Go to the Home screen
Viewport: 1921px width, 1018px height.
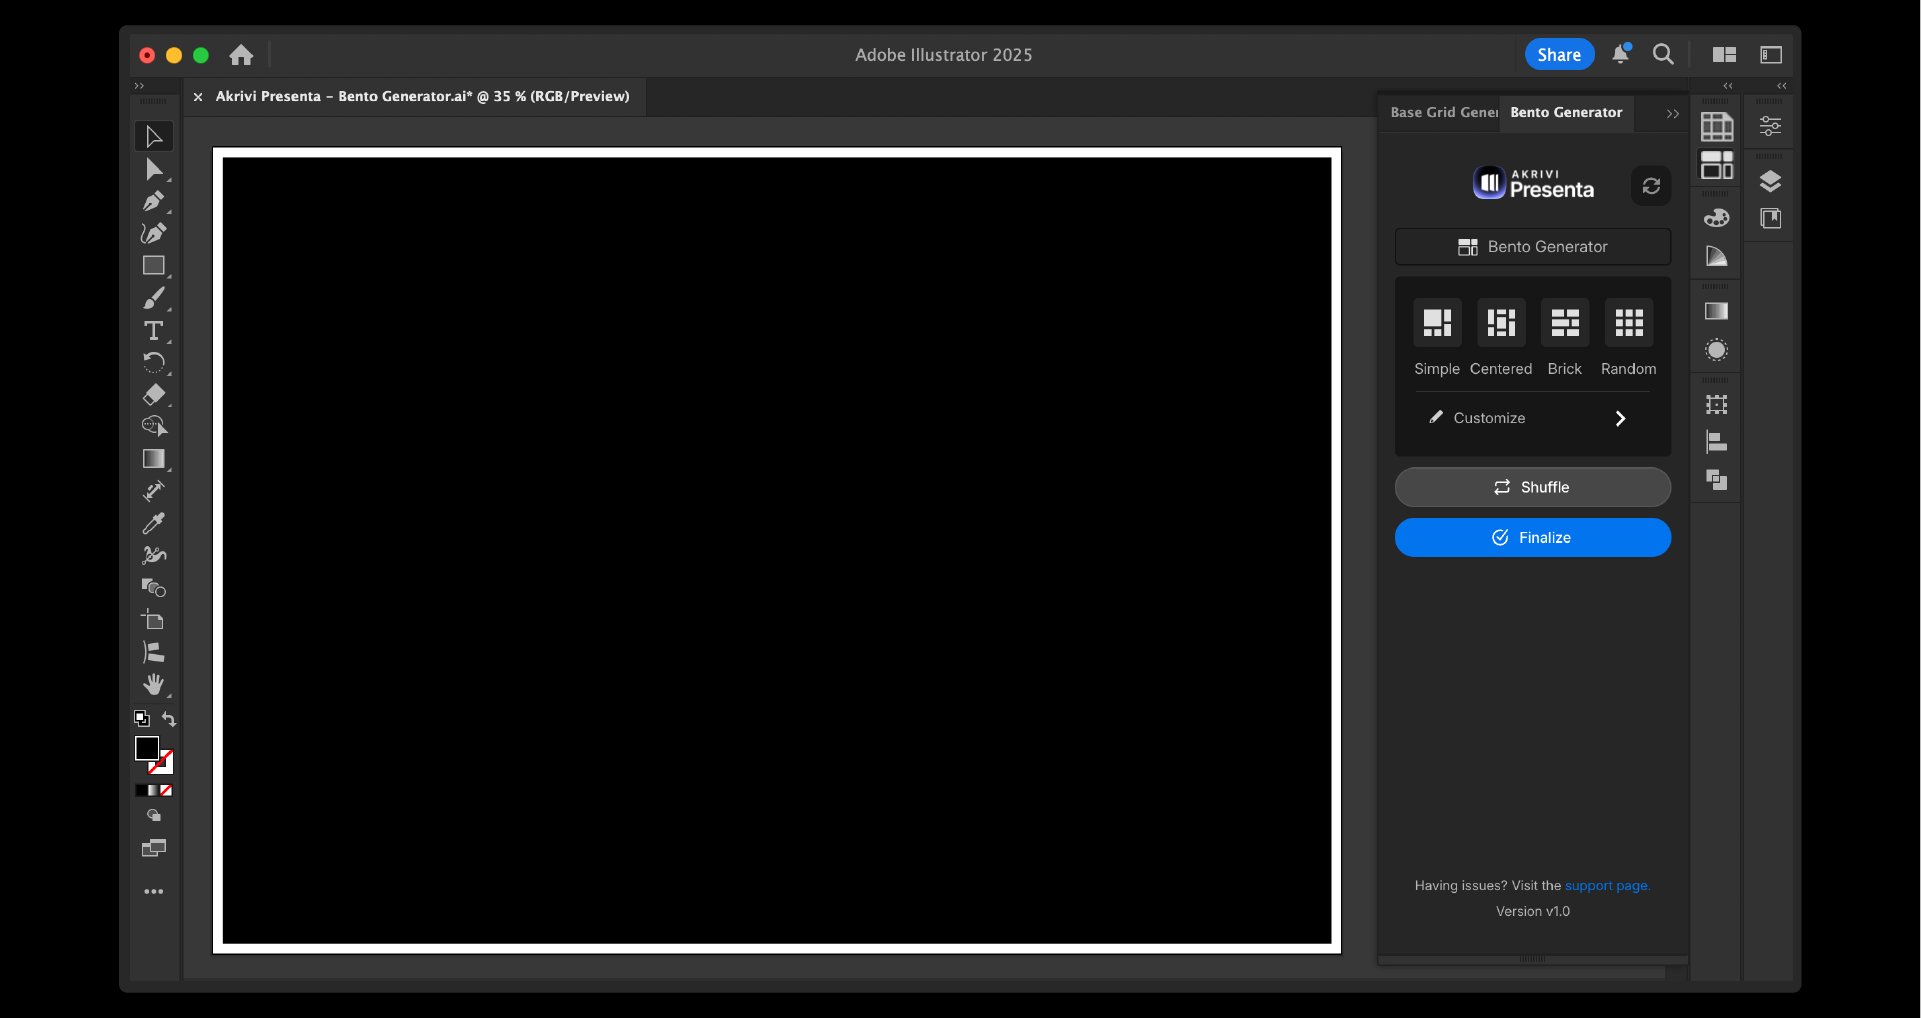tap(241, 55)
